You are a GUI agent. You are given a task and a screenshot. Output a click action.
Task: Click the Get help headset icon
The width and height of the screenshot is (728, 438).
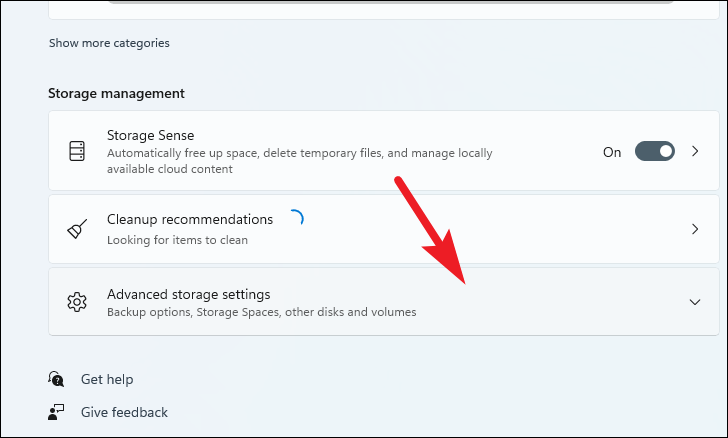click(x=56, y=379)
